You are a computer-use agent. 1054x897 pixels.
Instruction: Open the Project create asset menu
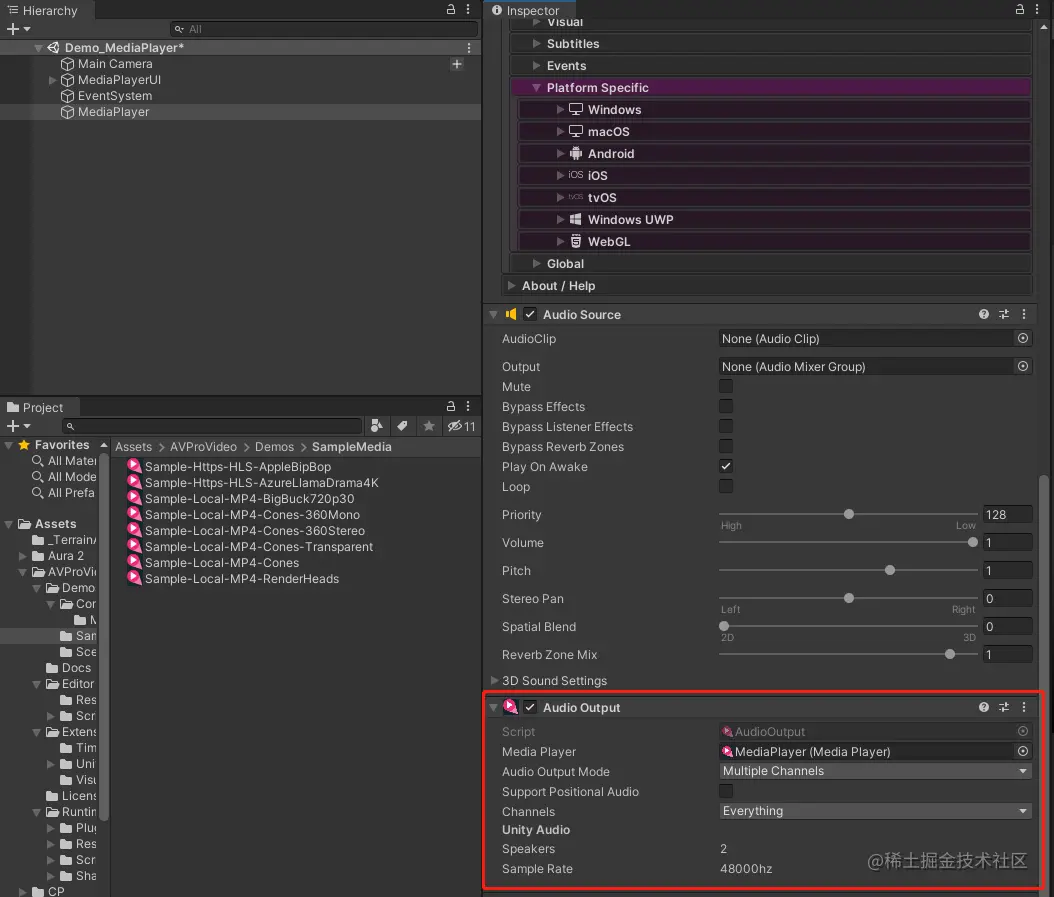18,426
